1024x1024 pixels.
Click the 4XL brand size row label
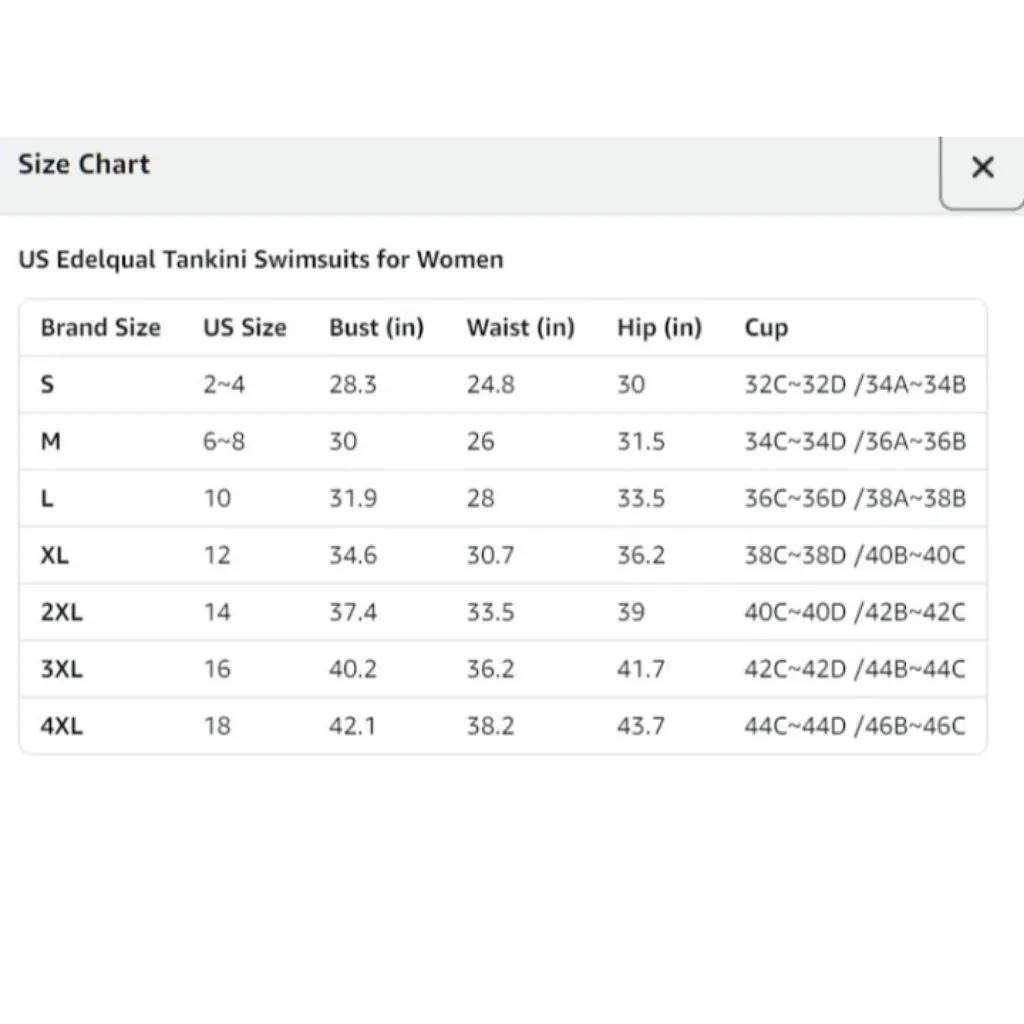61,727
